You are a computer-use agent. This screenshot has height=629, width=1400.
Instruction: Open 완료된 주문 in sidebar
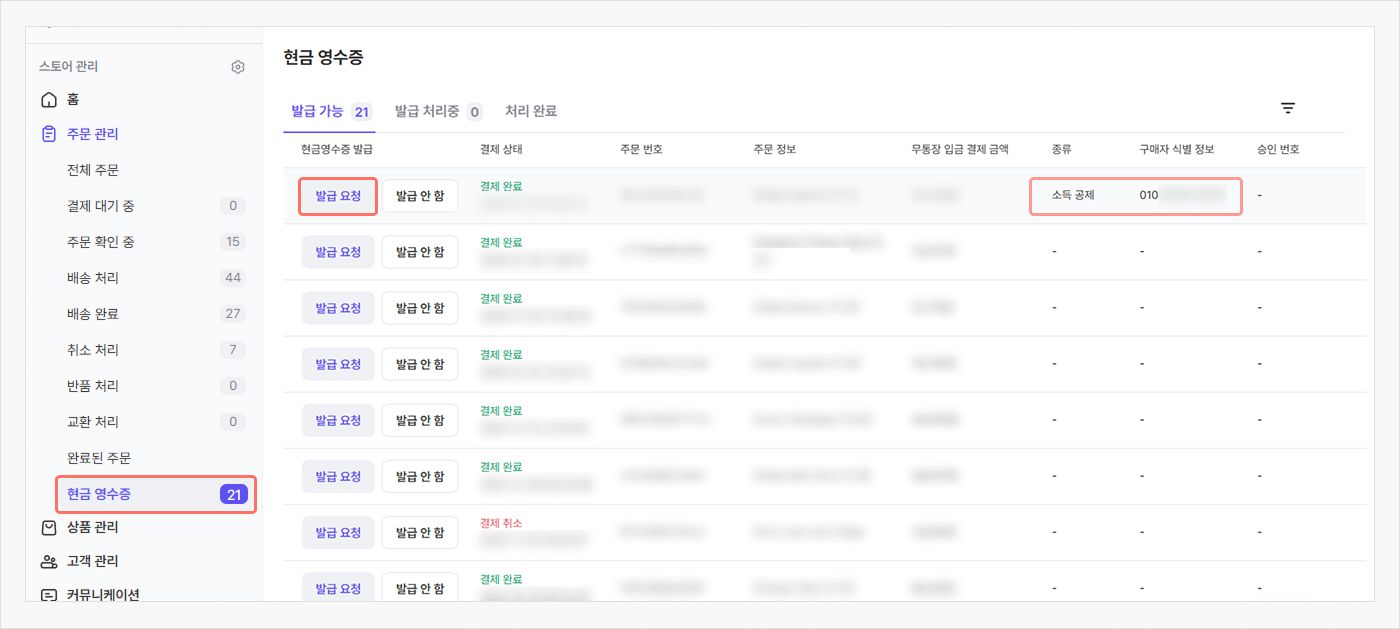[99, 458]
